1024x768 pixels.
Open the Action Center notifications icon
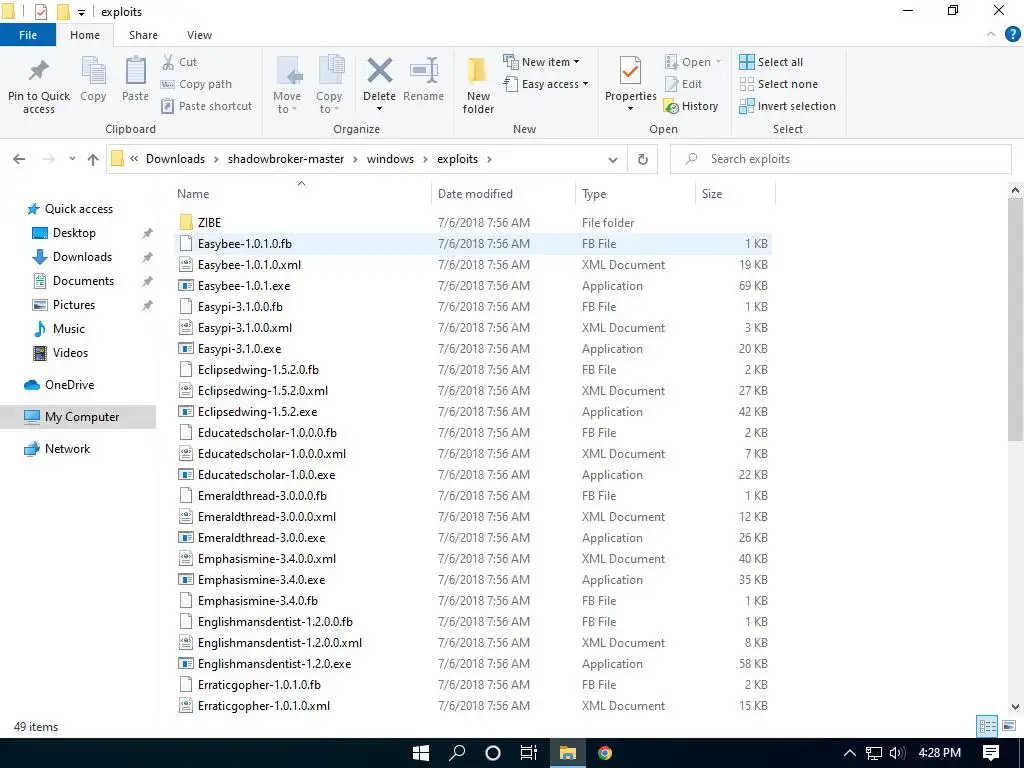[x=991, y=753]
